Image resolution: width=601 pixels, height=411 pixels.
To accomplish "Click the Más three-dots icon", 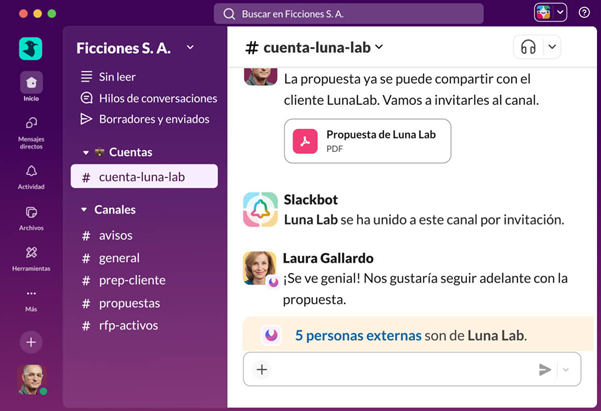I will (x=31, y=294).
